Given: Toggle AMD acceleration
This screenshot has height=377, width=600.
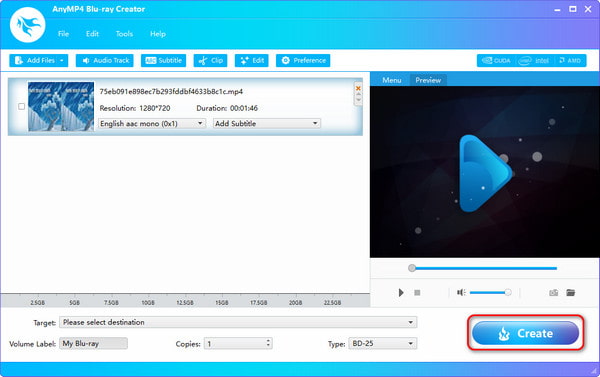Looking at the screenshot, I should tap(570, 60).
